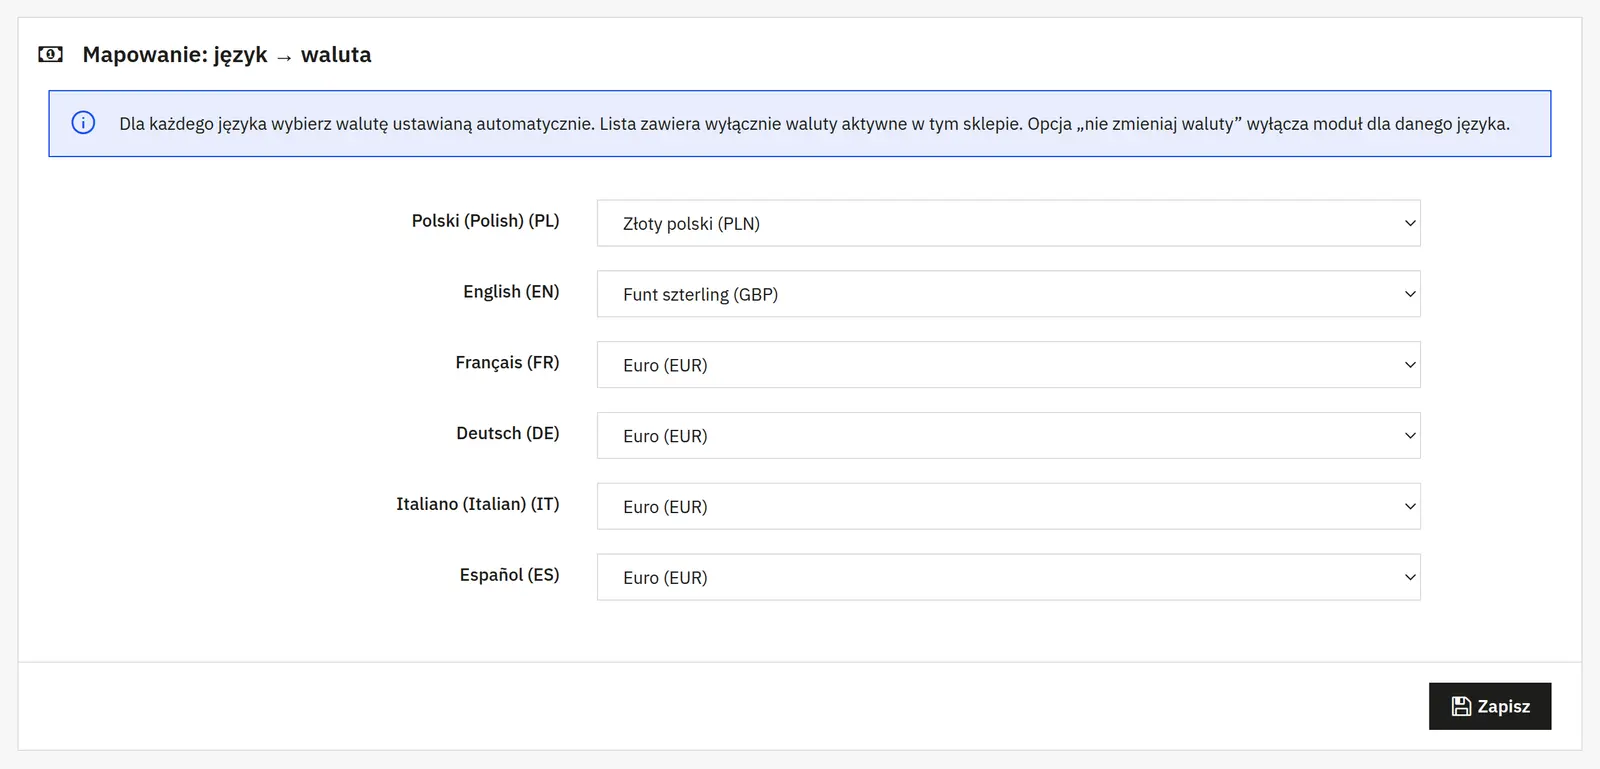
Task: Save the mapping with the Zapisz button
Action: [x=1490, y=706]
